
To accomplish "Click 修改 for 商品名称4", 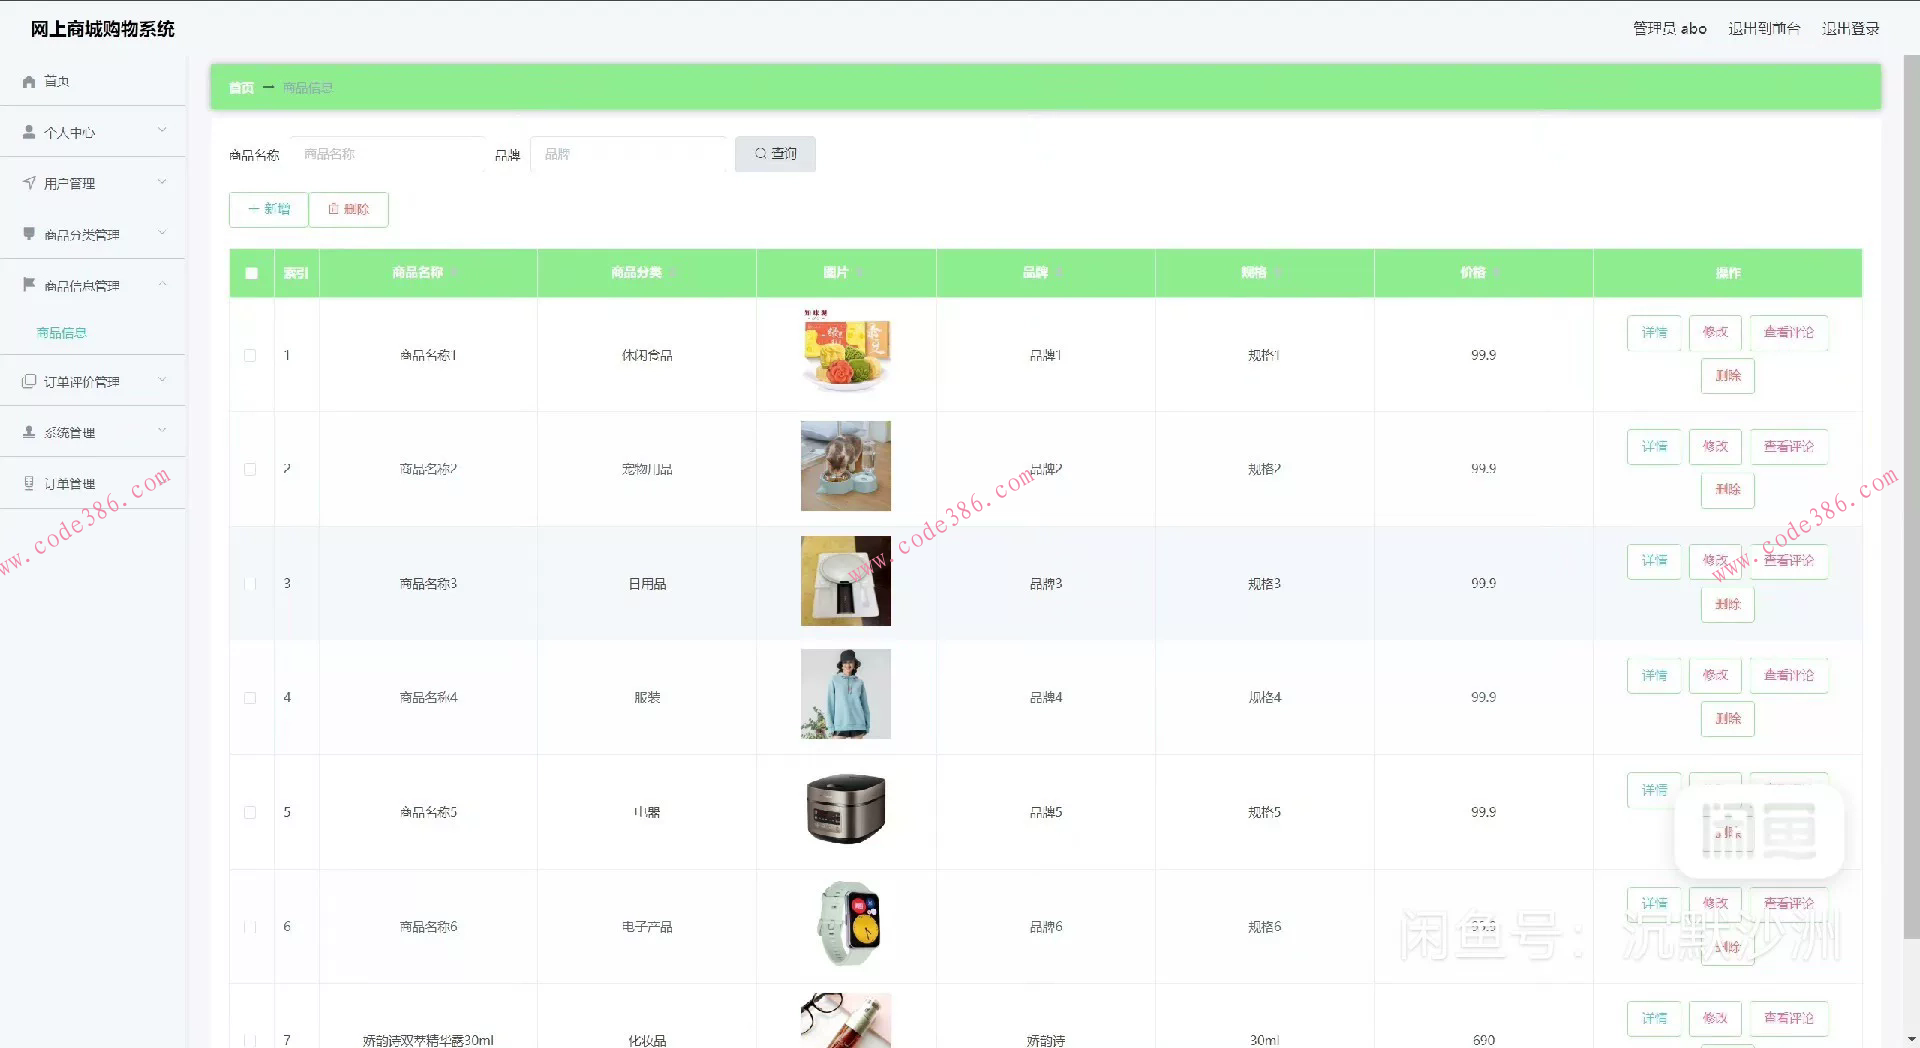I will (1715, 675).
